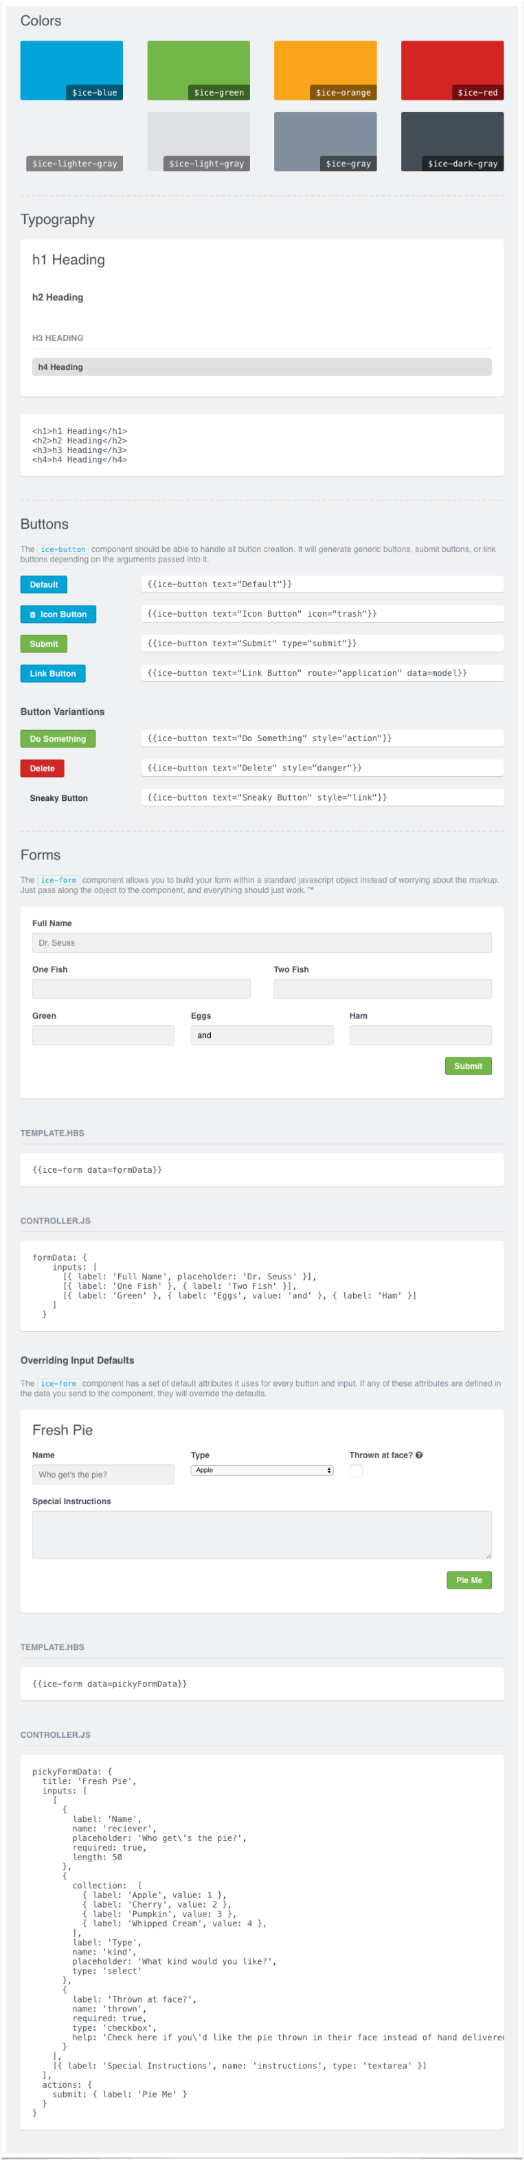Viewport: 524px width, 2160px height.
Task: Focus the Name field in Fresh Pie
Action: pyautogui.click(x=103, y=1475)
